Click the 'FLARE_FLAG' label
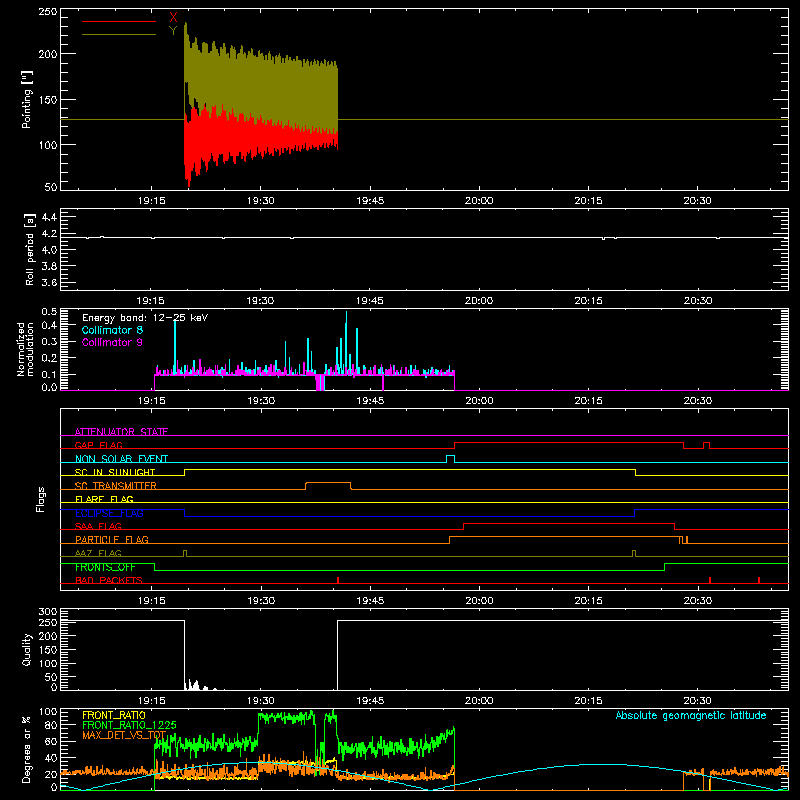800x800 pixels. [x=104, y=499]
